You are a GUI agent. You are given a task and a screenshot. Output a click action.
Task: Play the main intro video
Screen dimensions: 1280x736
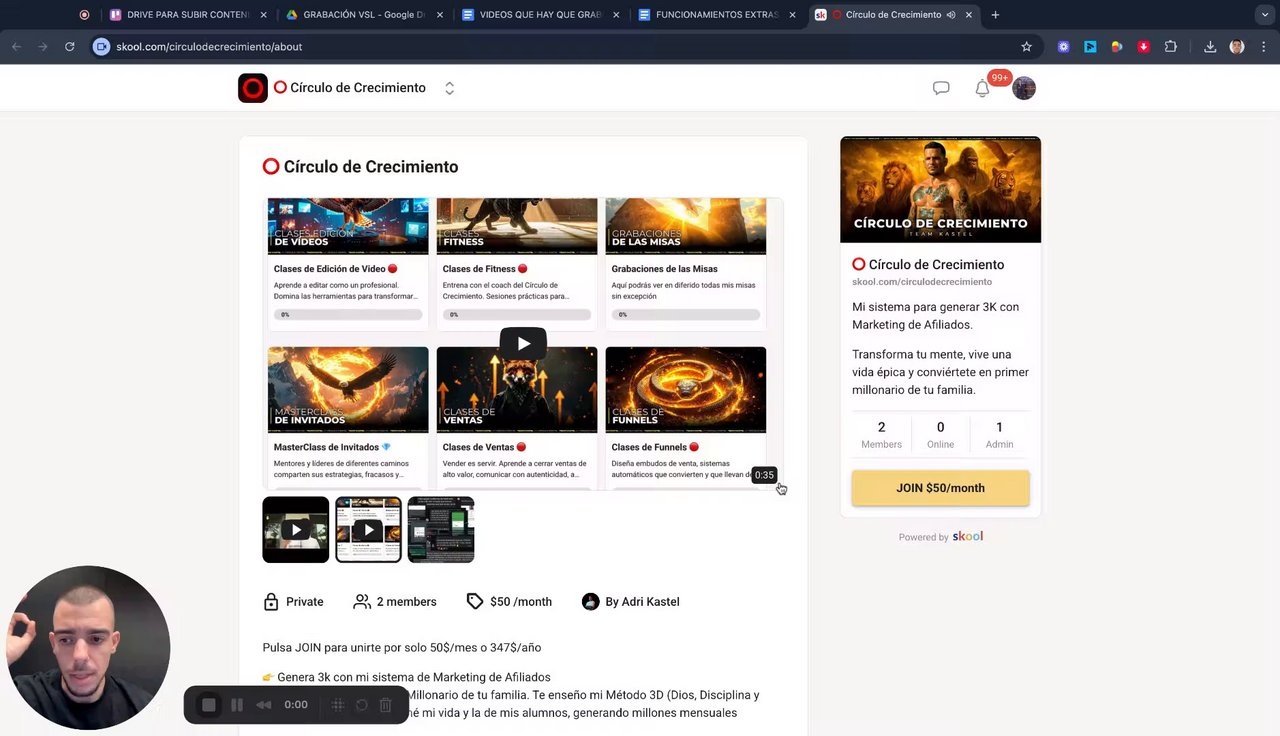pos(523,343)
